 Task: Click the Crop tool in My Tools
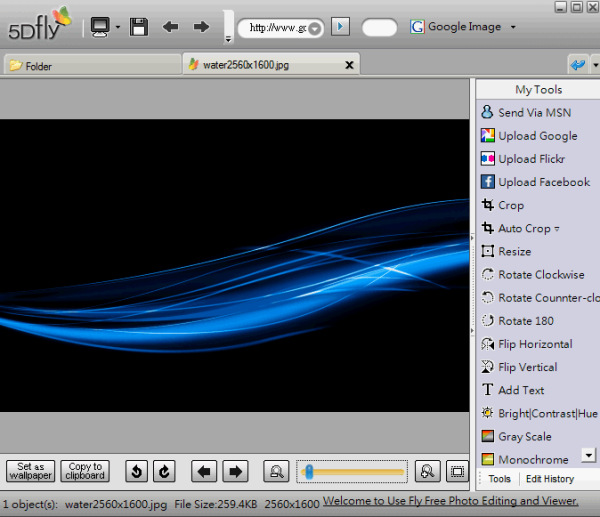point(510,205)
